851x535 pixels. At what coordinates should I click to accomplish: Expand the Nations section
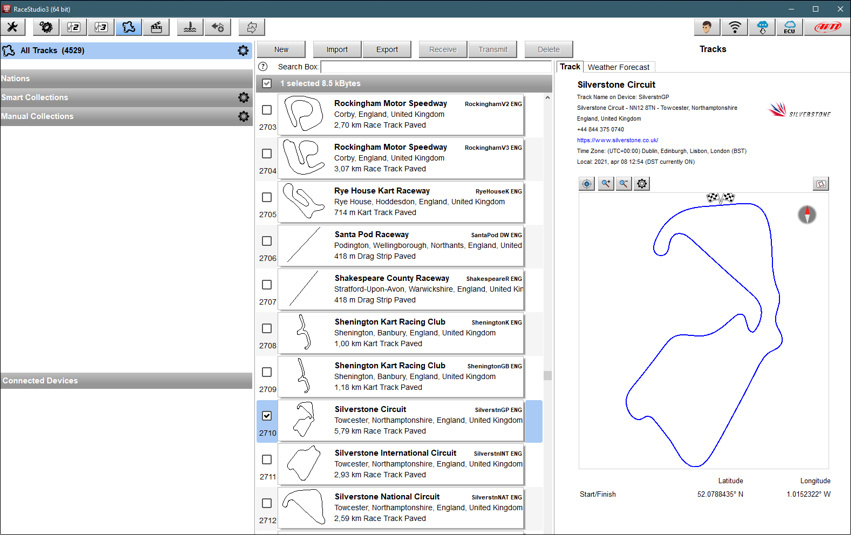click(x=126, y=79)
